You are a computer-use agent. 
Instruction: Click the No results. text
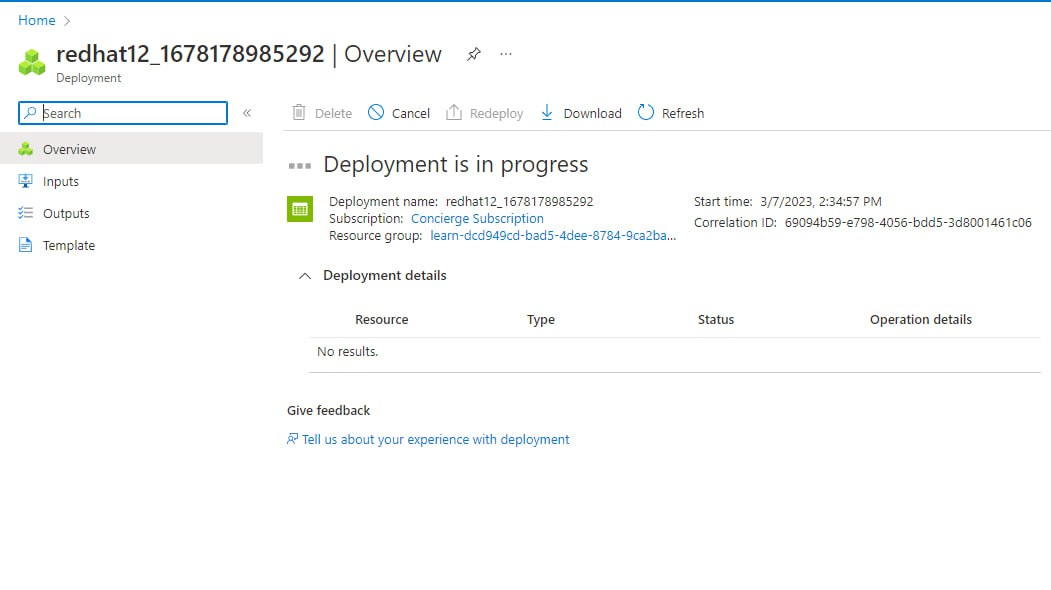point(347,351)
